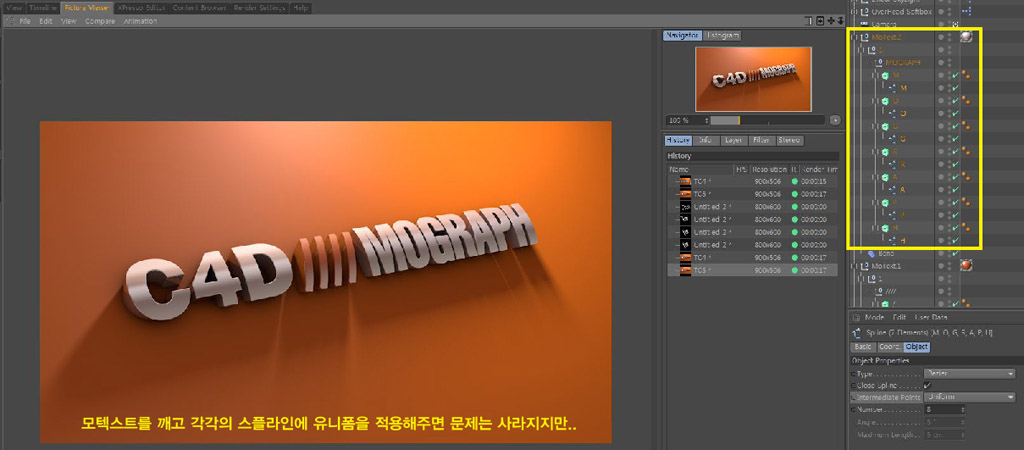Open the Mode menu in attribute manager
The height and width of the screenshot is (450, 1024).
click(874, 317)
